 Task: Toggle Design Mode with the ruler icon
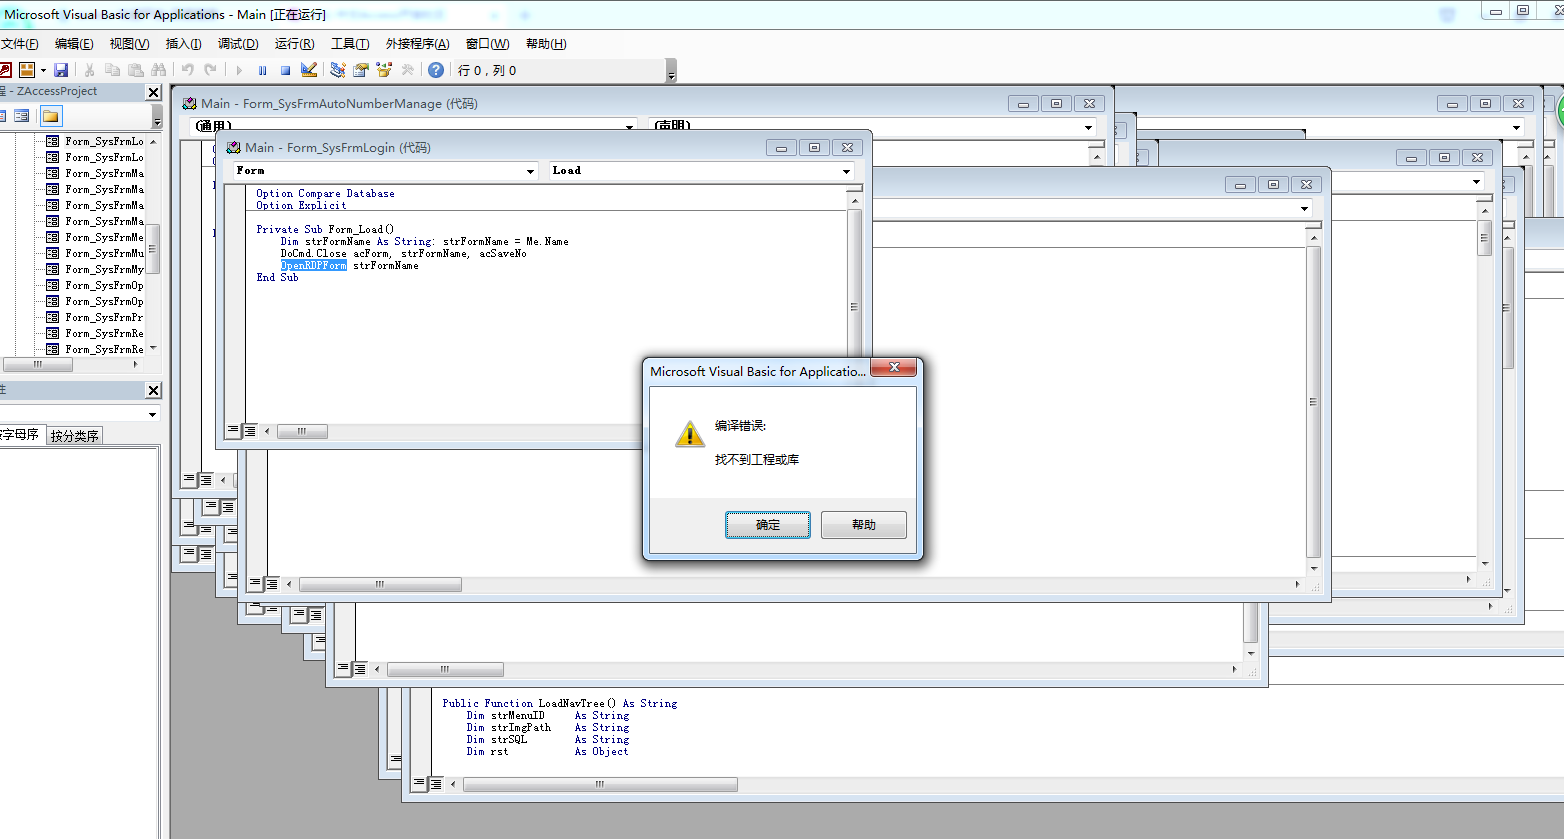[x=309, y=70]
